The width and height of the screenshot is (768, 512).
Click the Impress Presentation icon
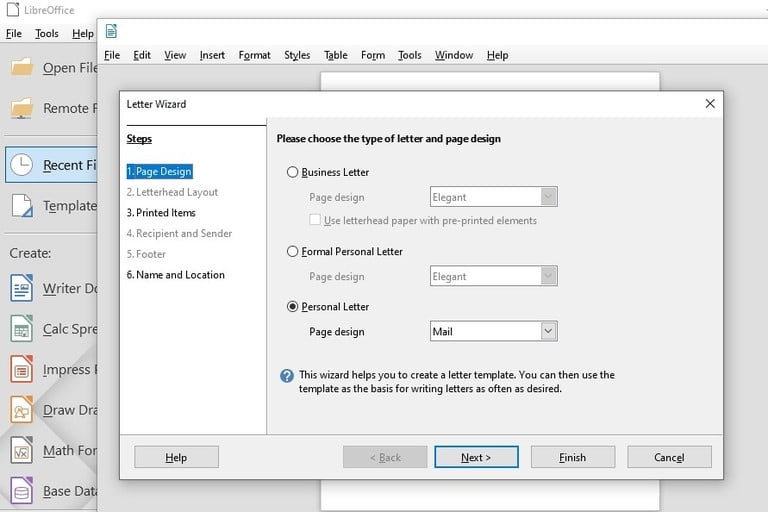22,370
